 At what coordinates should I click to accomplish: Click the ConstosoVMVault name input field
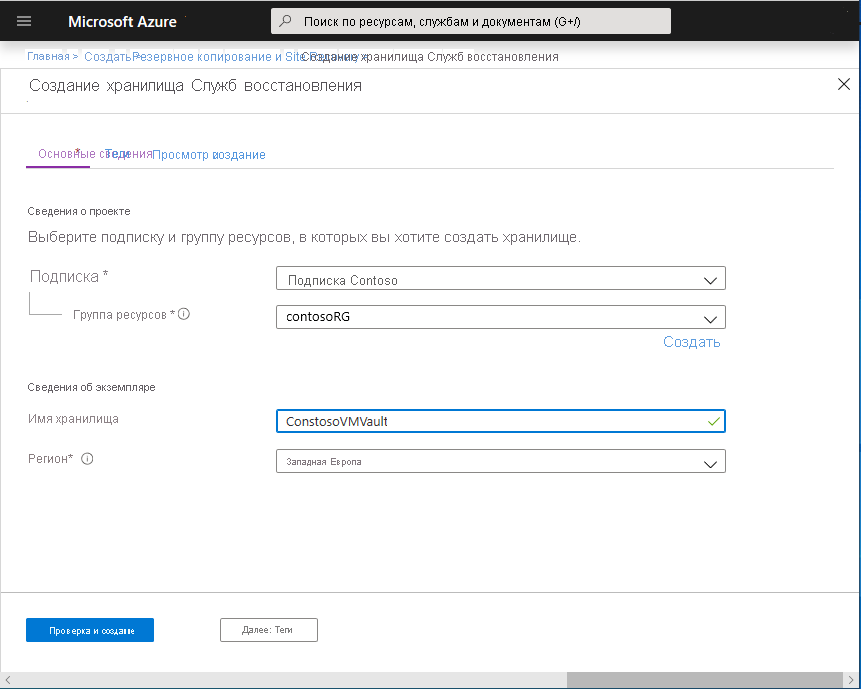coord(501,421)
